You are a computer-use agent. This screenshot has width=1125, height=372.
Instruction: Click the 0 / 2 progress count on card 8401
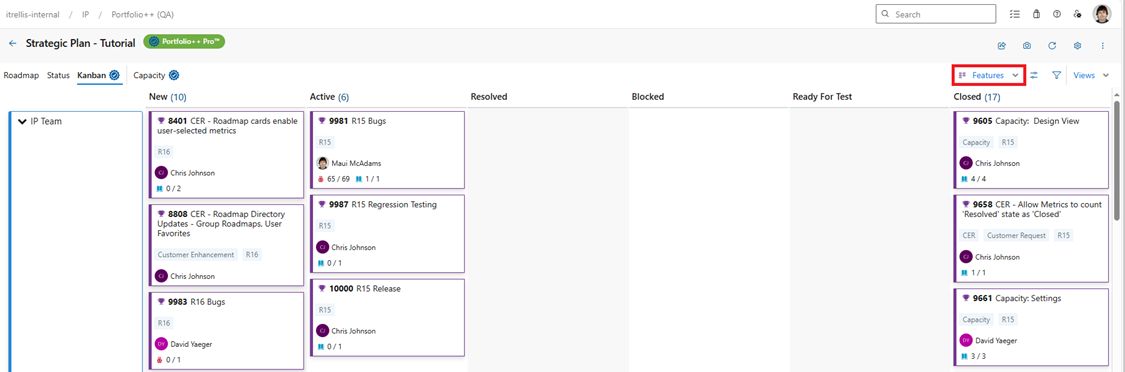[x=173, y=188]
